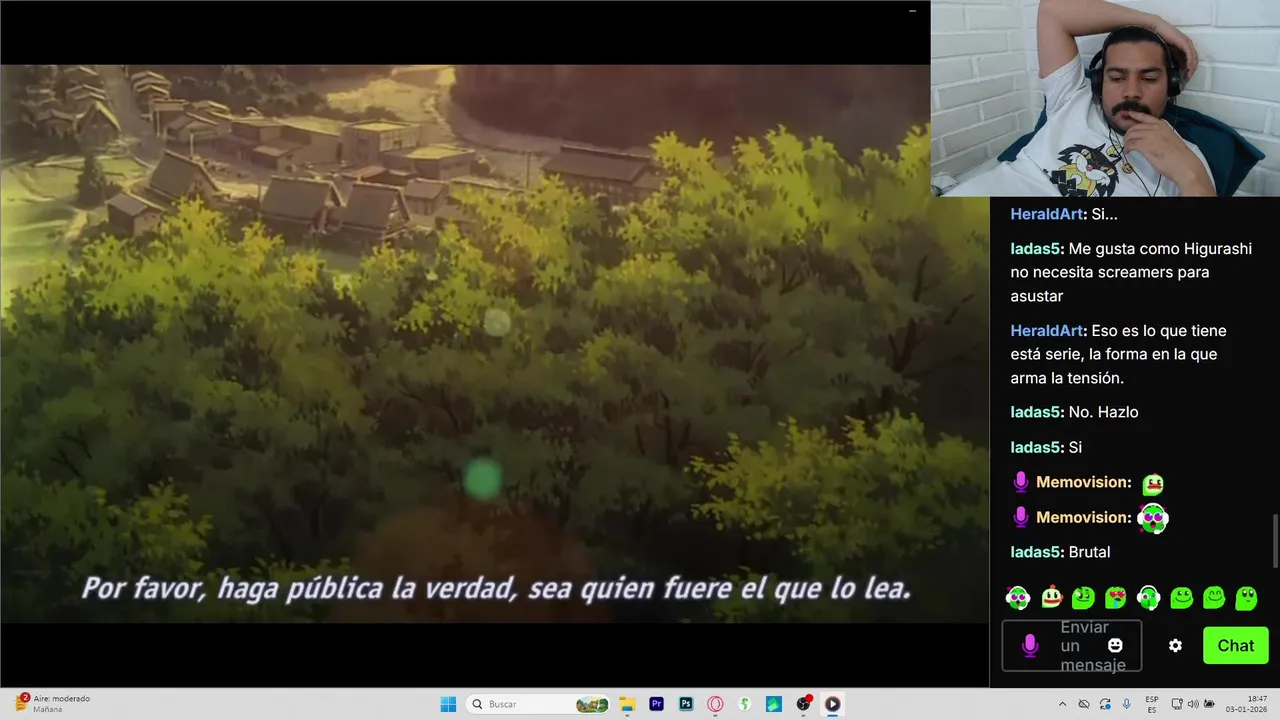This screenshot has height=720, width=1280.
Task: Click first Memovision username with cartoon emote
Action: click(1083, 482)
